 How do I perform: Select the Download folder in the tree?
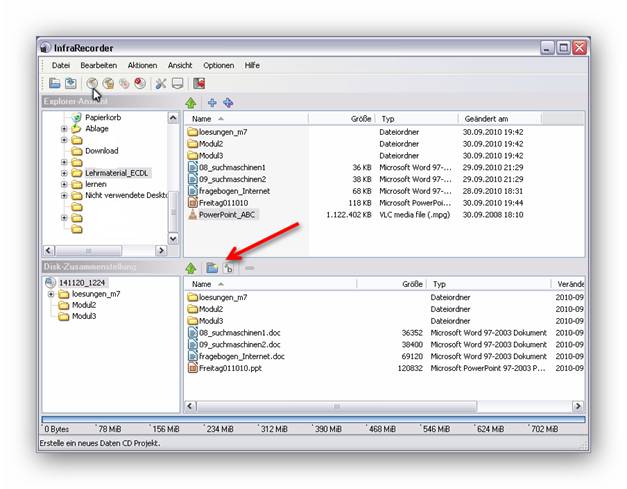click(x=102, y=151)
